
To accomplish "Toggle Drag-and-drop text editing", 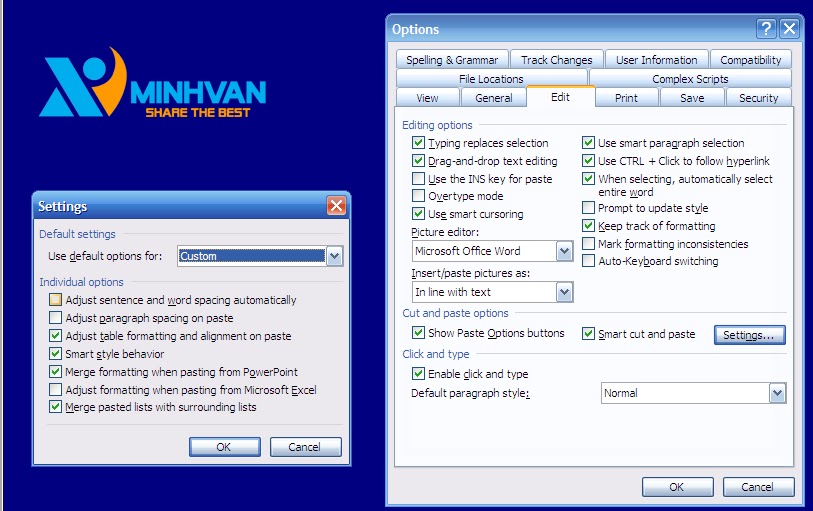I will [x=418, y=161].
